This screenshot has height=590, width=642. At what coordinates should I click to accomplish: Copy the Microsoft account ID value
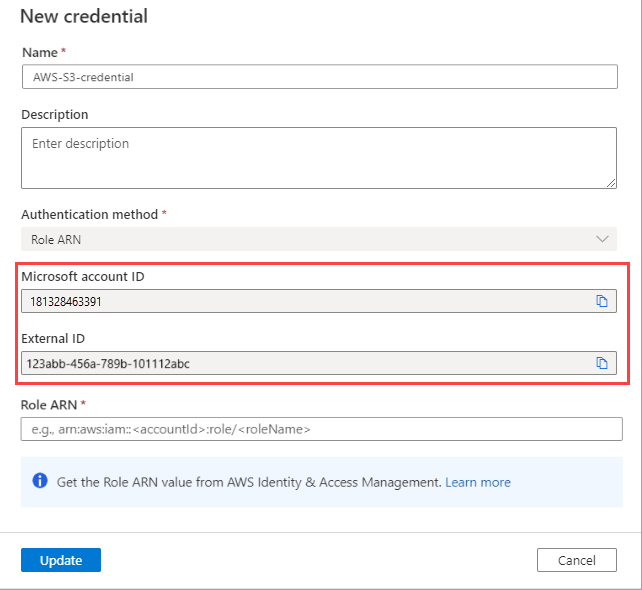tap(602, 301)
